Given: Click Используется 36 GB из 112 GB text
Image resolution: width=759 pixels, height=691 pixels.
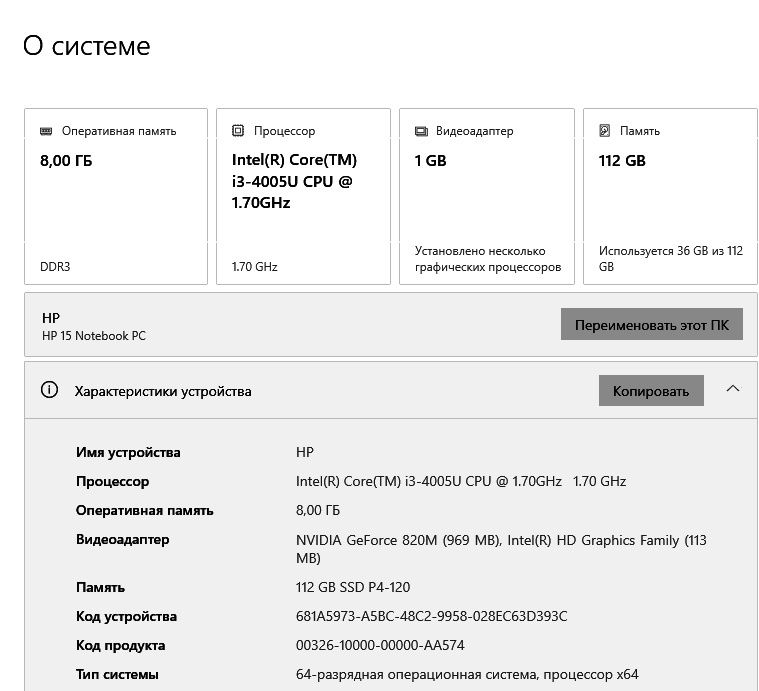Looking at the screenshot, I should tap(670, 259).
